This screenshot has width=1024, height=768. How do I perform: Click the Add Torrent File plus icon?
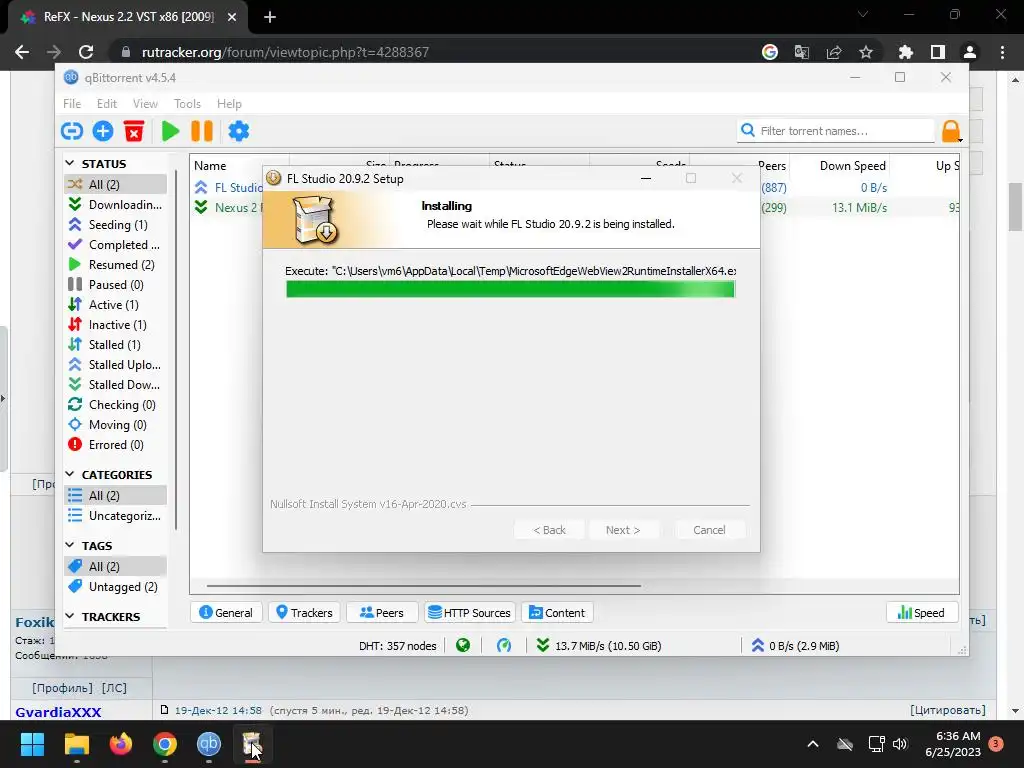click(x=103, y=131)
